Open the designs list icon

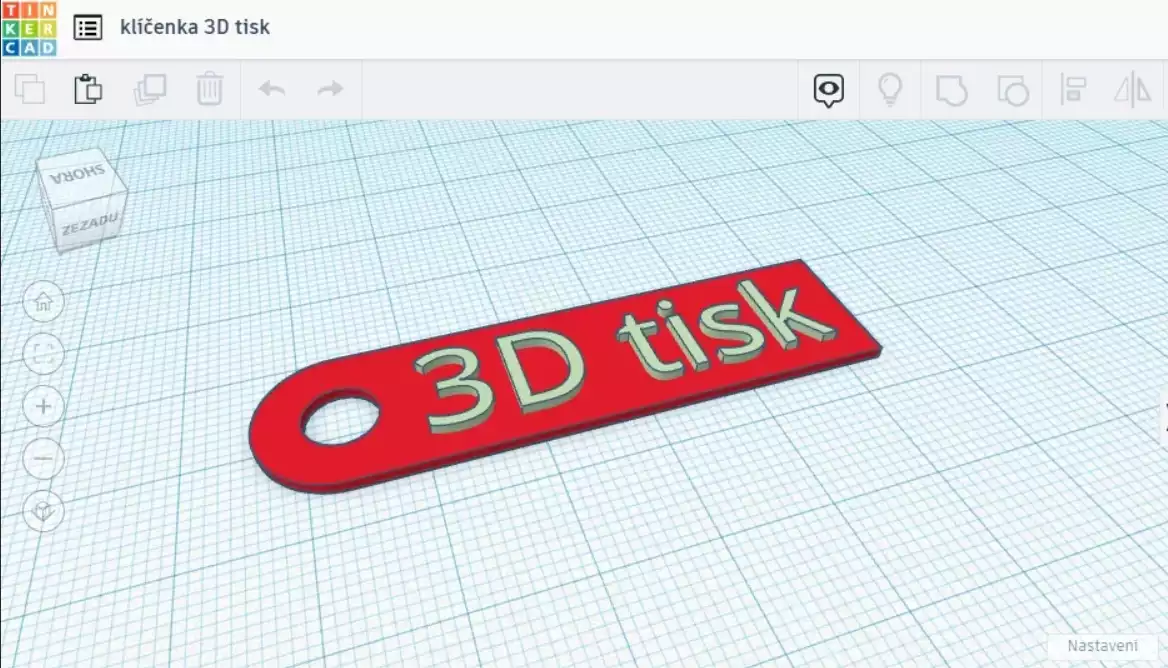[x=88, y=28]
